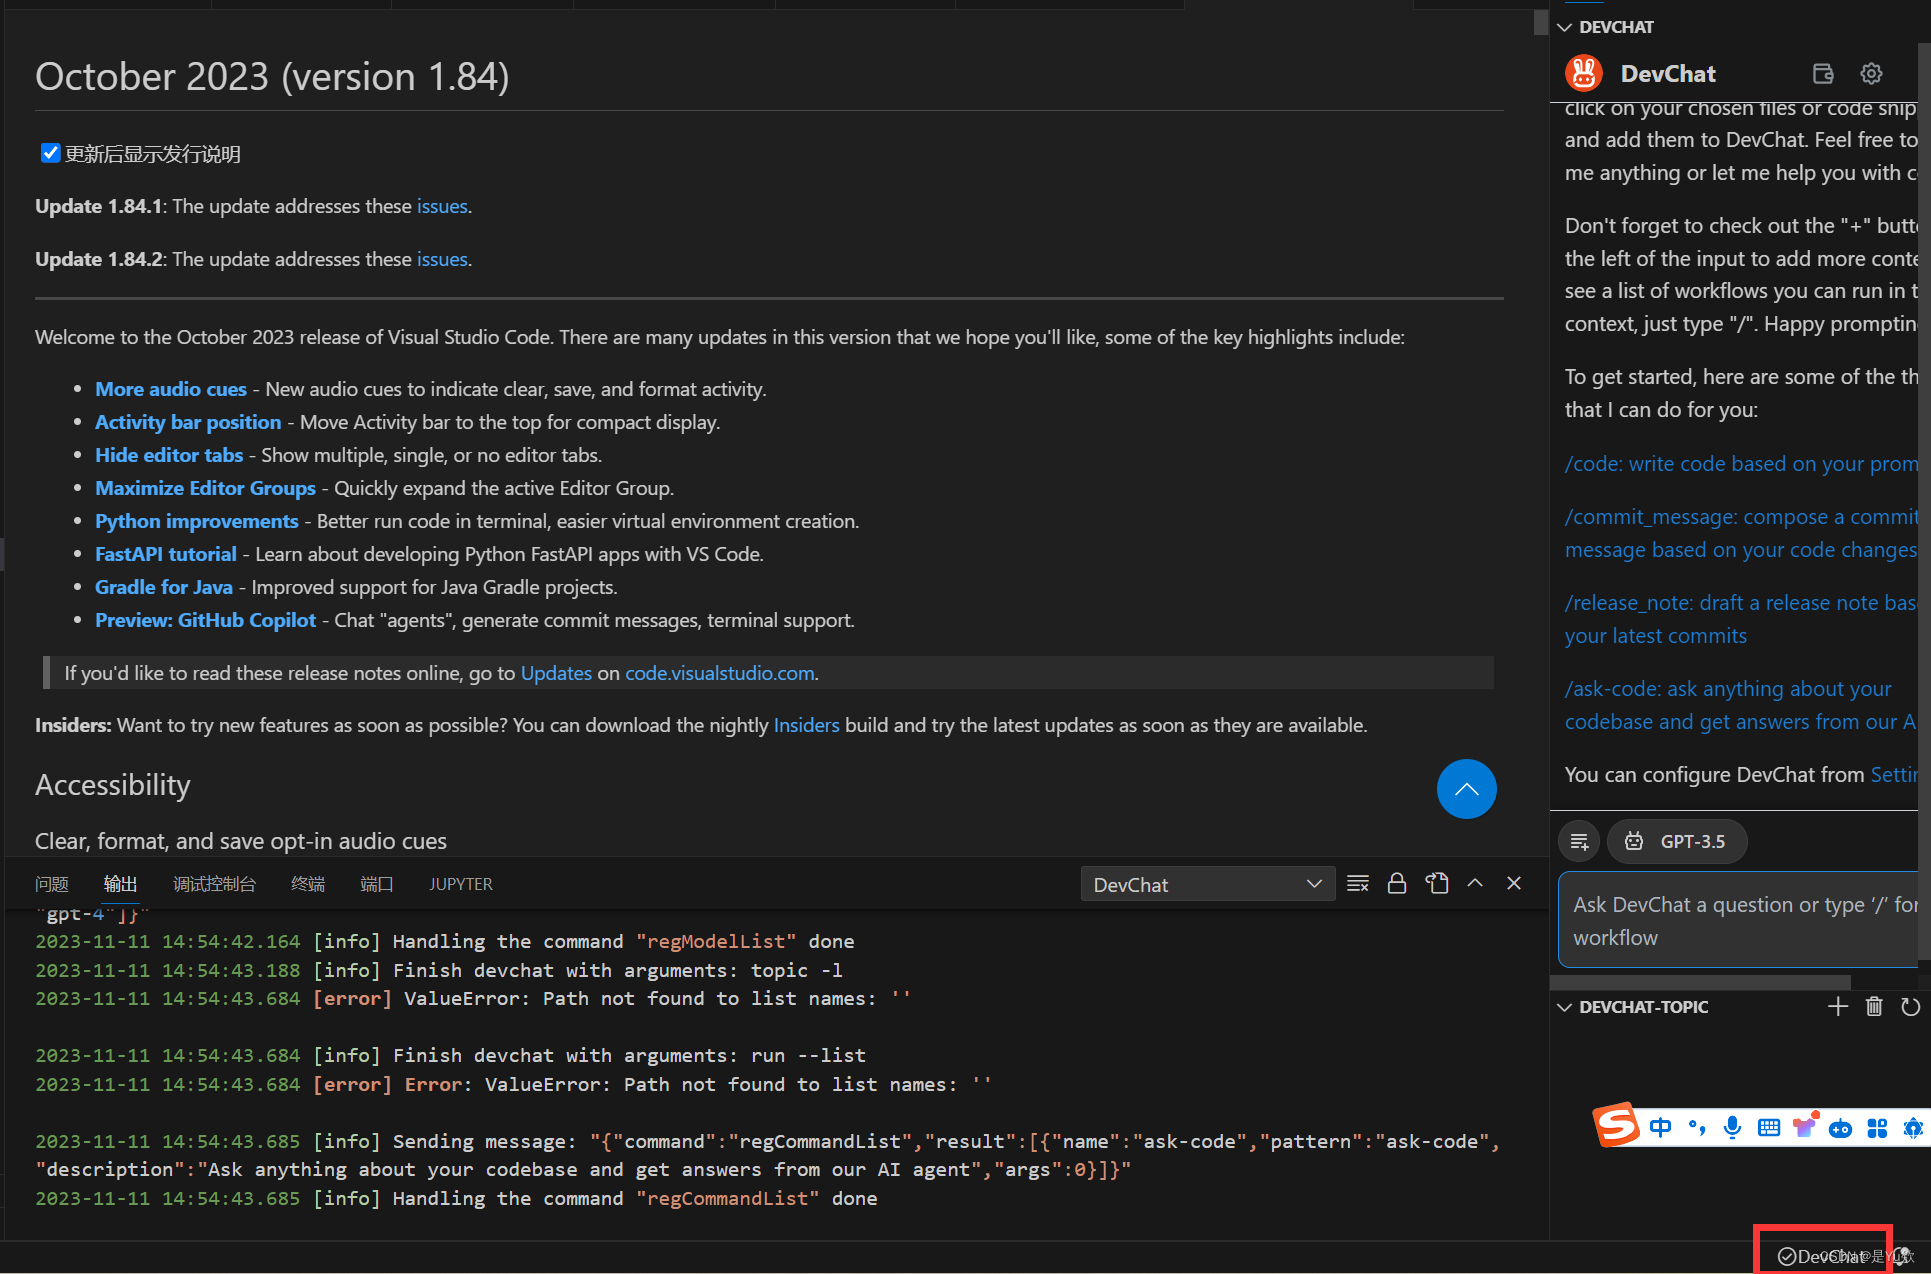This screenshot has height=1274, width=1931.
Task: Open DevChat settings gear icon
Action: click(x=1871, y=74)
